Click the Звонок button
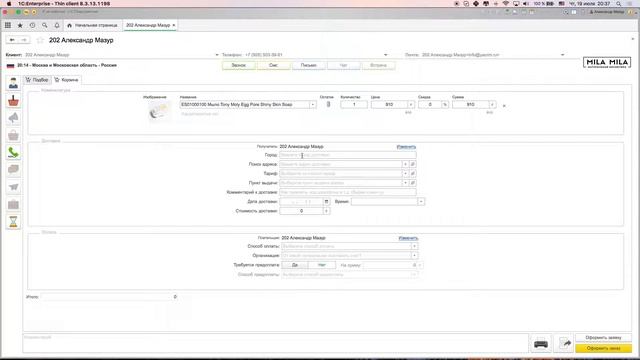This screenshot has width=640, height=360. coord(239,65)
